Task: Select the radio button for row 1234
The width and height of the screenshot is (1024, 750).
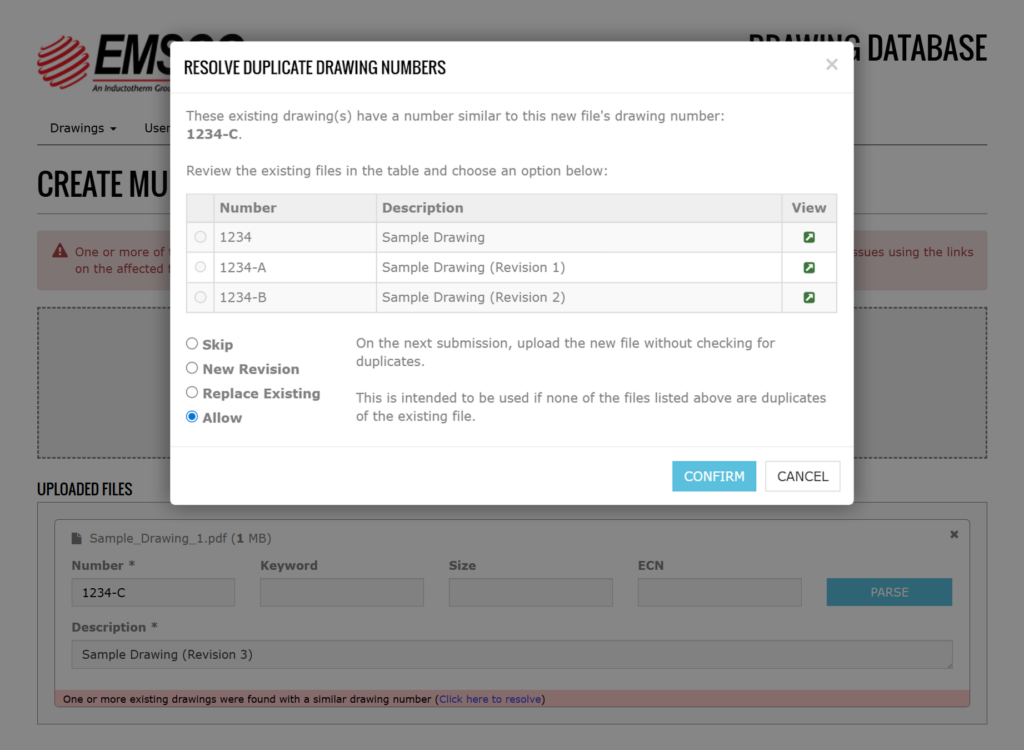Action: pos(200,237)
